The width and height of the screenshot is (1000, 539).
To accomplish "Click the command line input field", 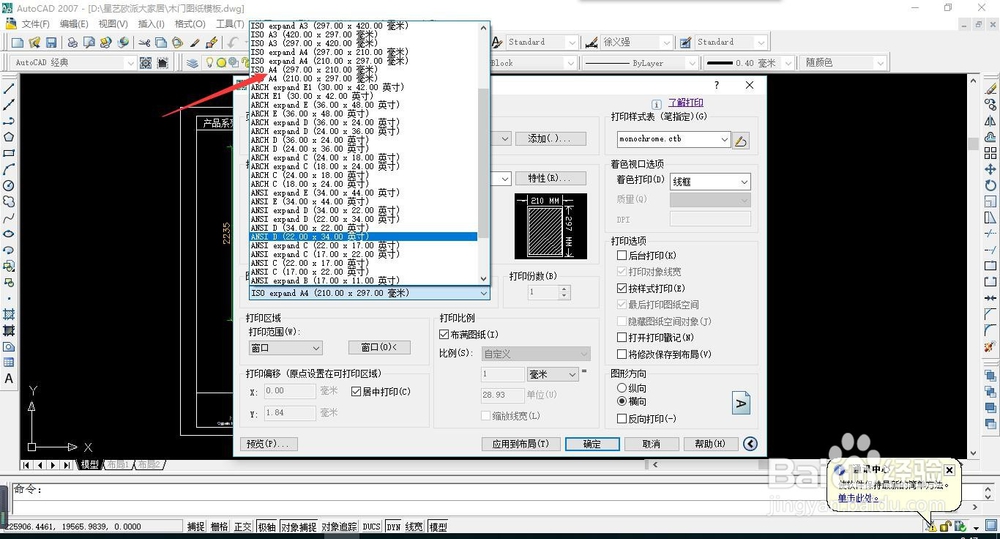I will (x=491, y=491).
